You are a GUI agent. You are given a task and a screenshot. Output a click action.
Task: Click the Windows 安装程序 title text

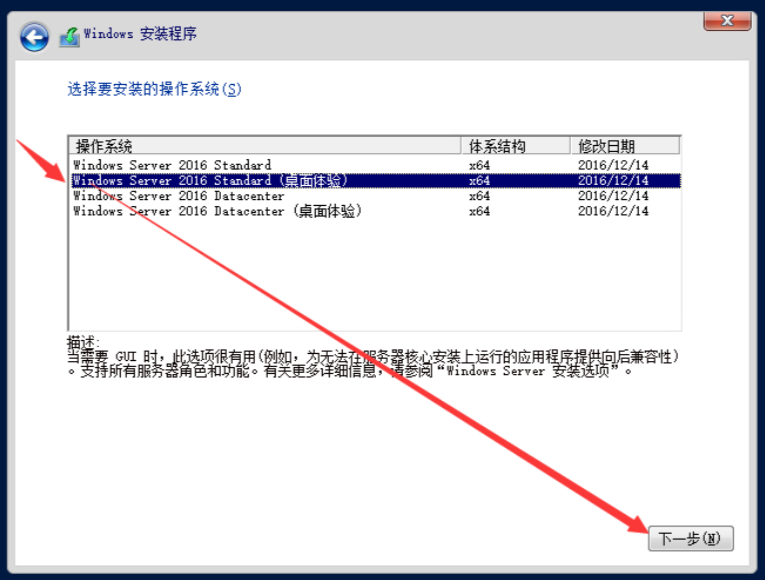(140, 34)
